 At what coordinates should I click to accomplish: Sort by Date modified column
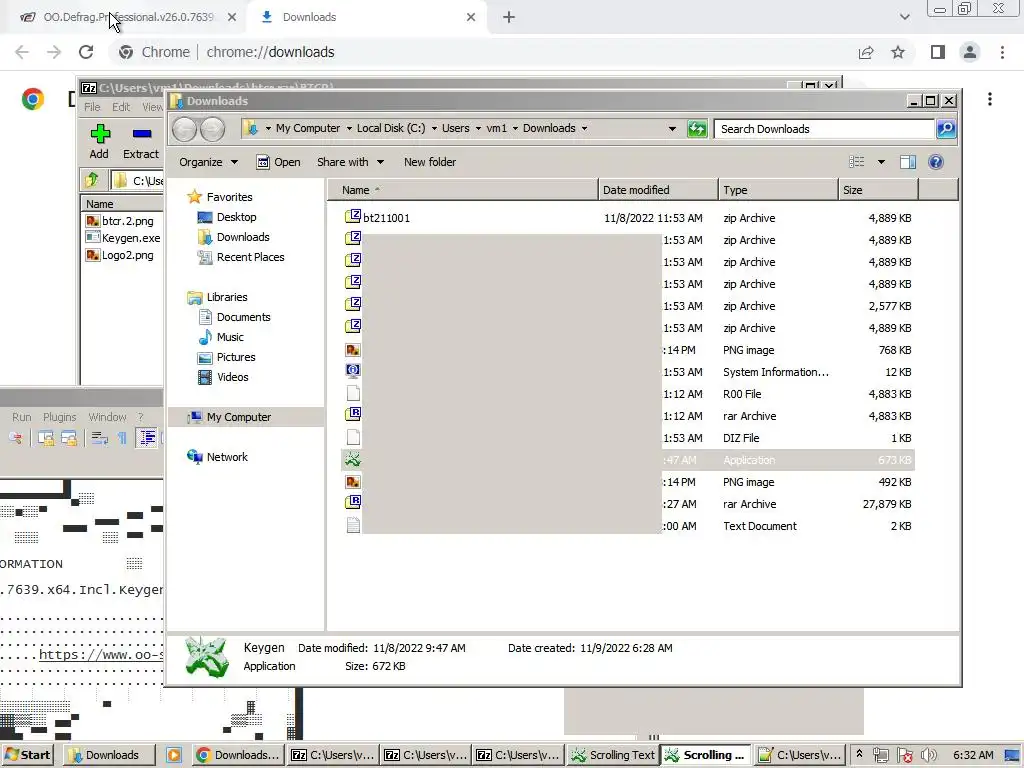[x=658, y=190]
